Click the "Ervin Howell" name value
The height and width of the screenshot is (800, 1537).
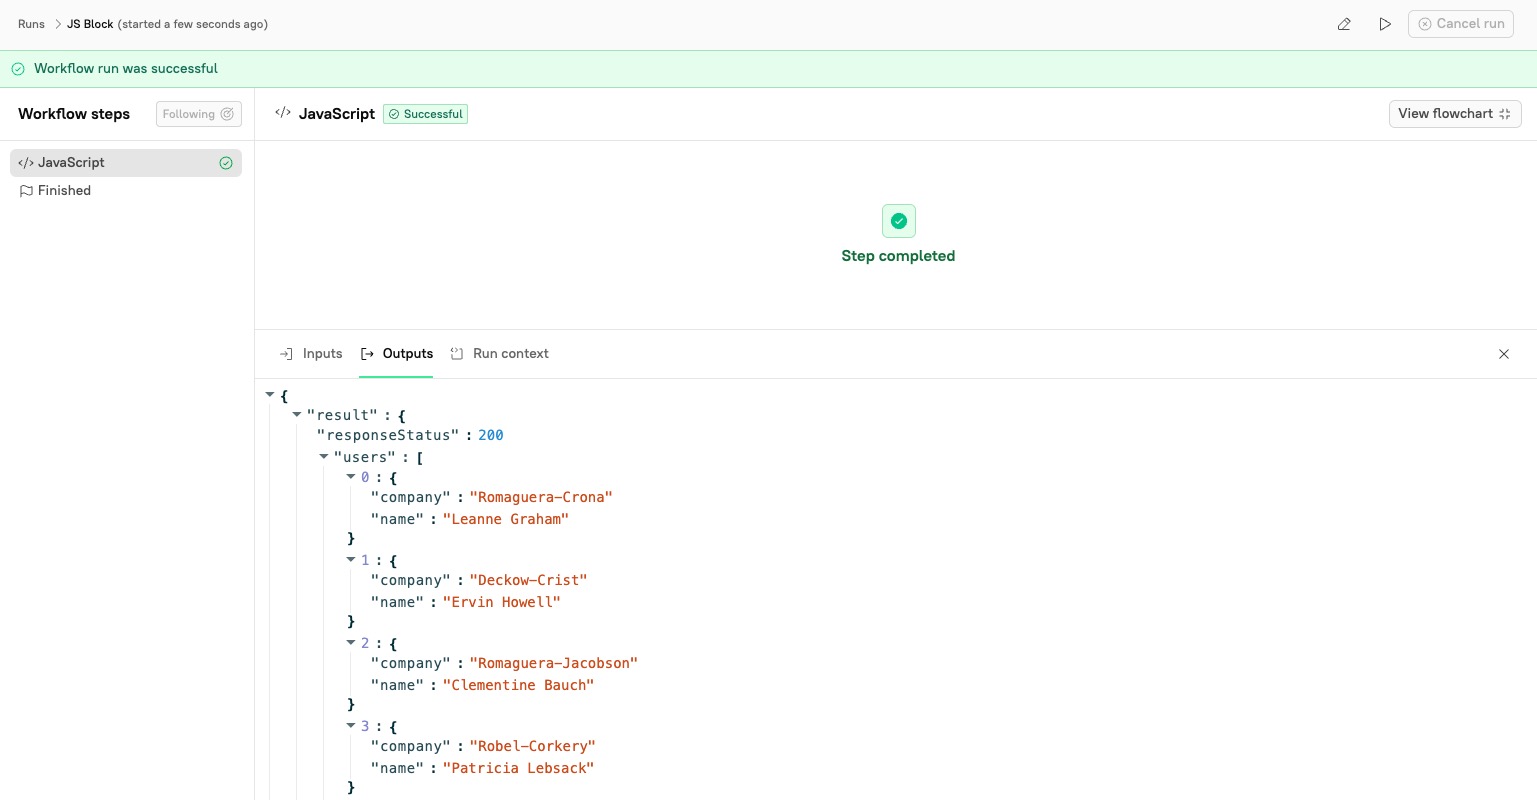[x=501, y=602]
